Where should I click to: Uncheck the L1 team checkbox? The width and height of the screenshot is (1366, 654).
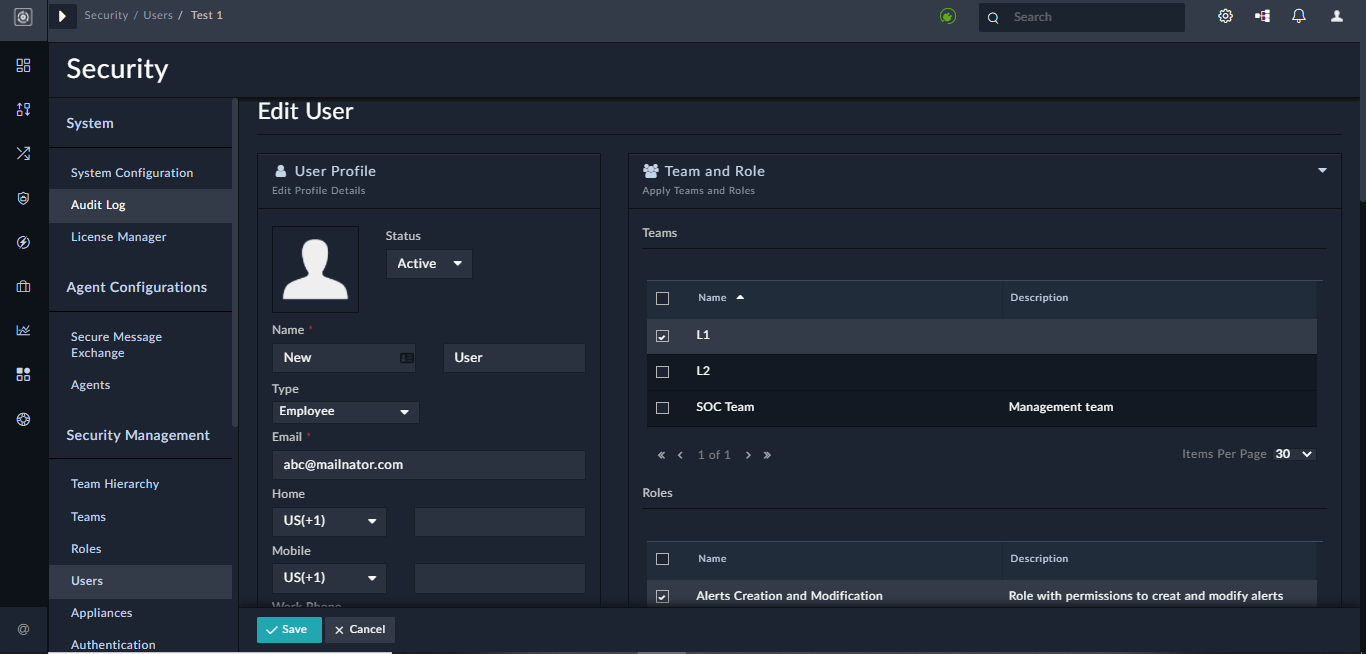[x=662, y=335]
